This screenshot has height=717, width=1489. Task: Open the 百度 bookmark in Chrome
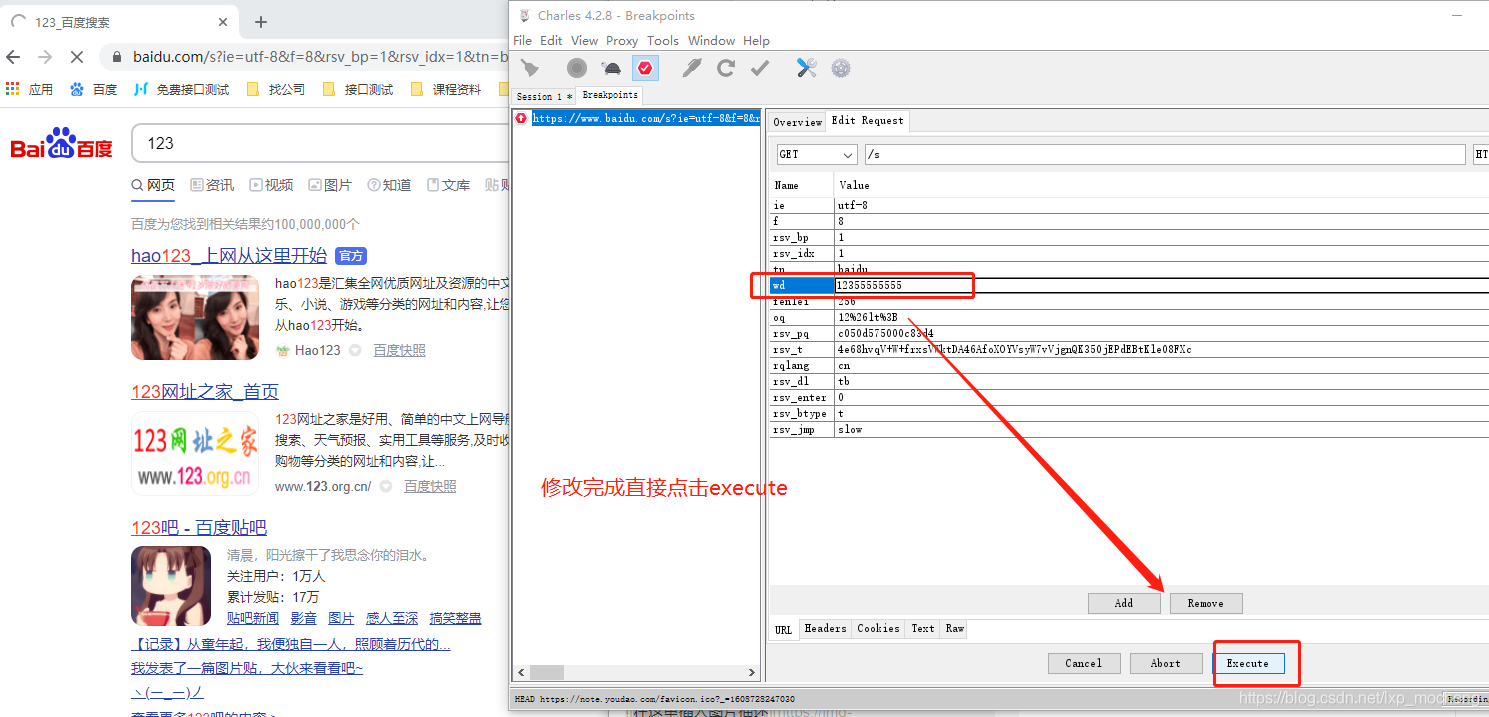tap(93, 89)
